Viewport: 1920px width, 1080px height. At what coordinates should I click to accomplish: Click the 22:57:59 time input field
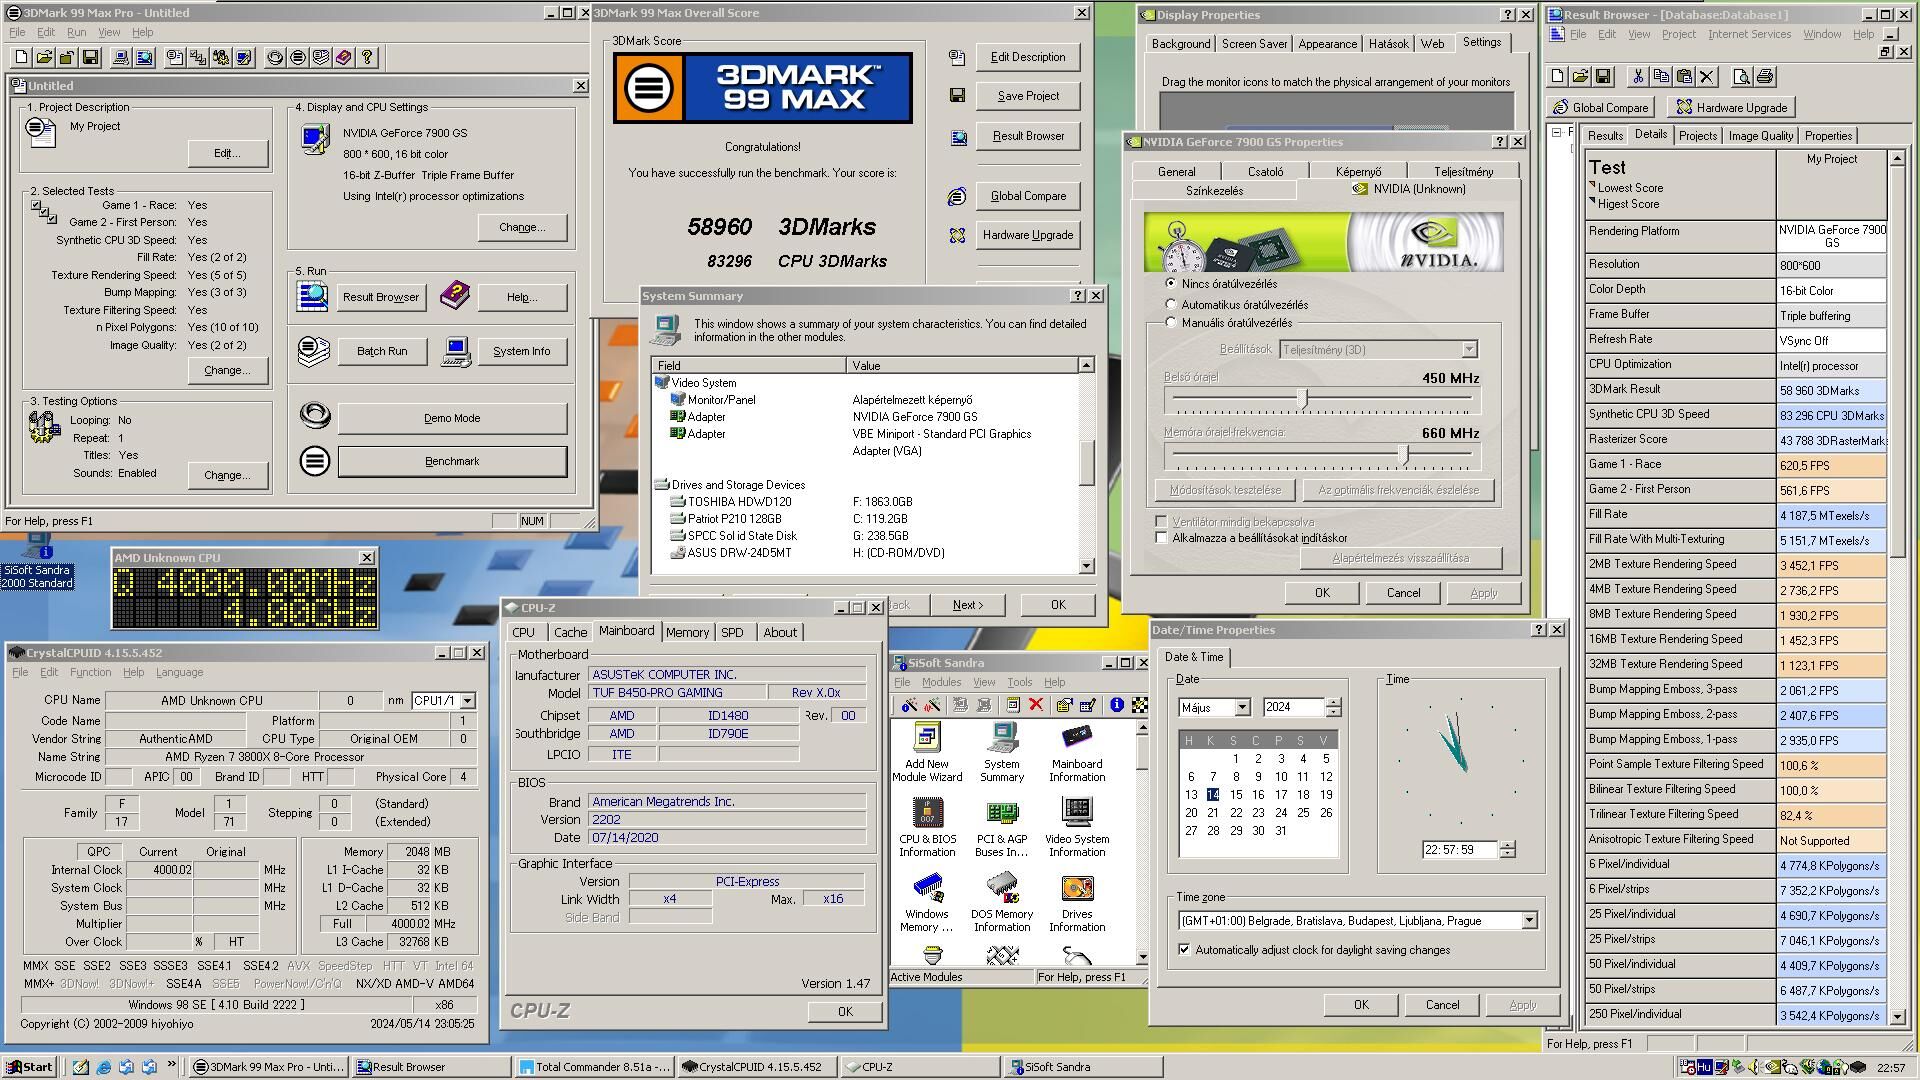tap(1459, 850)
